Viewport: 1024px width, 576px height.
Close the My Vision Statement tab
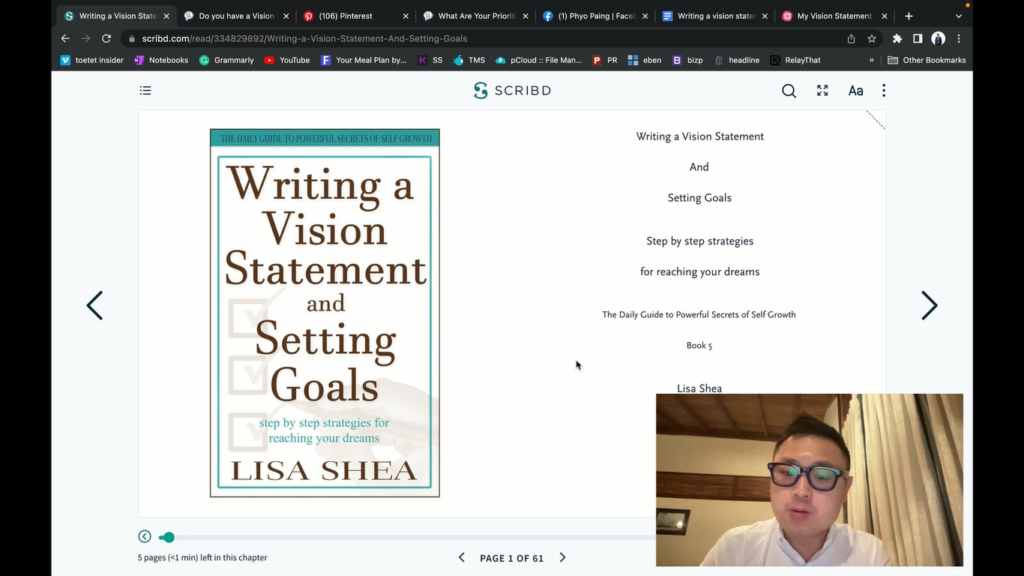pos(884,16)
